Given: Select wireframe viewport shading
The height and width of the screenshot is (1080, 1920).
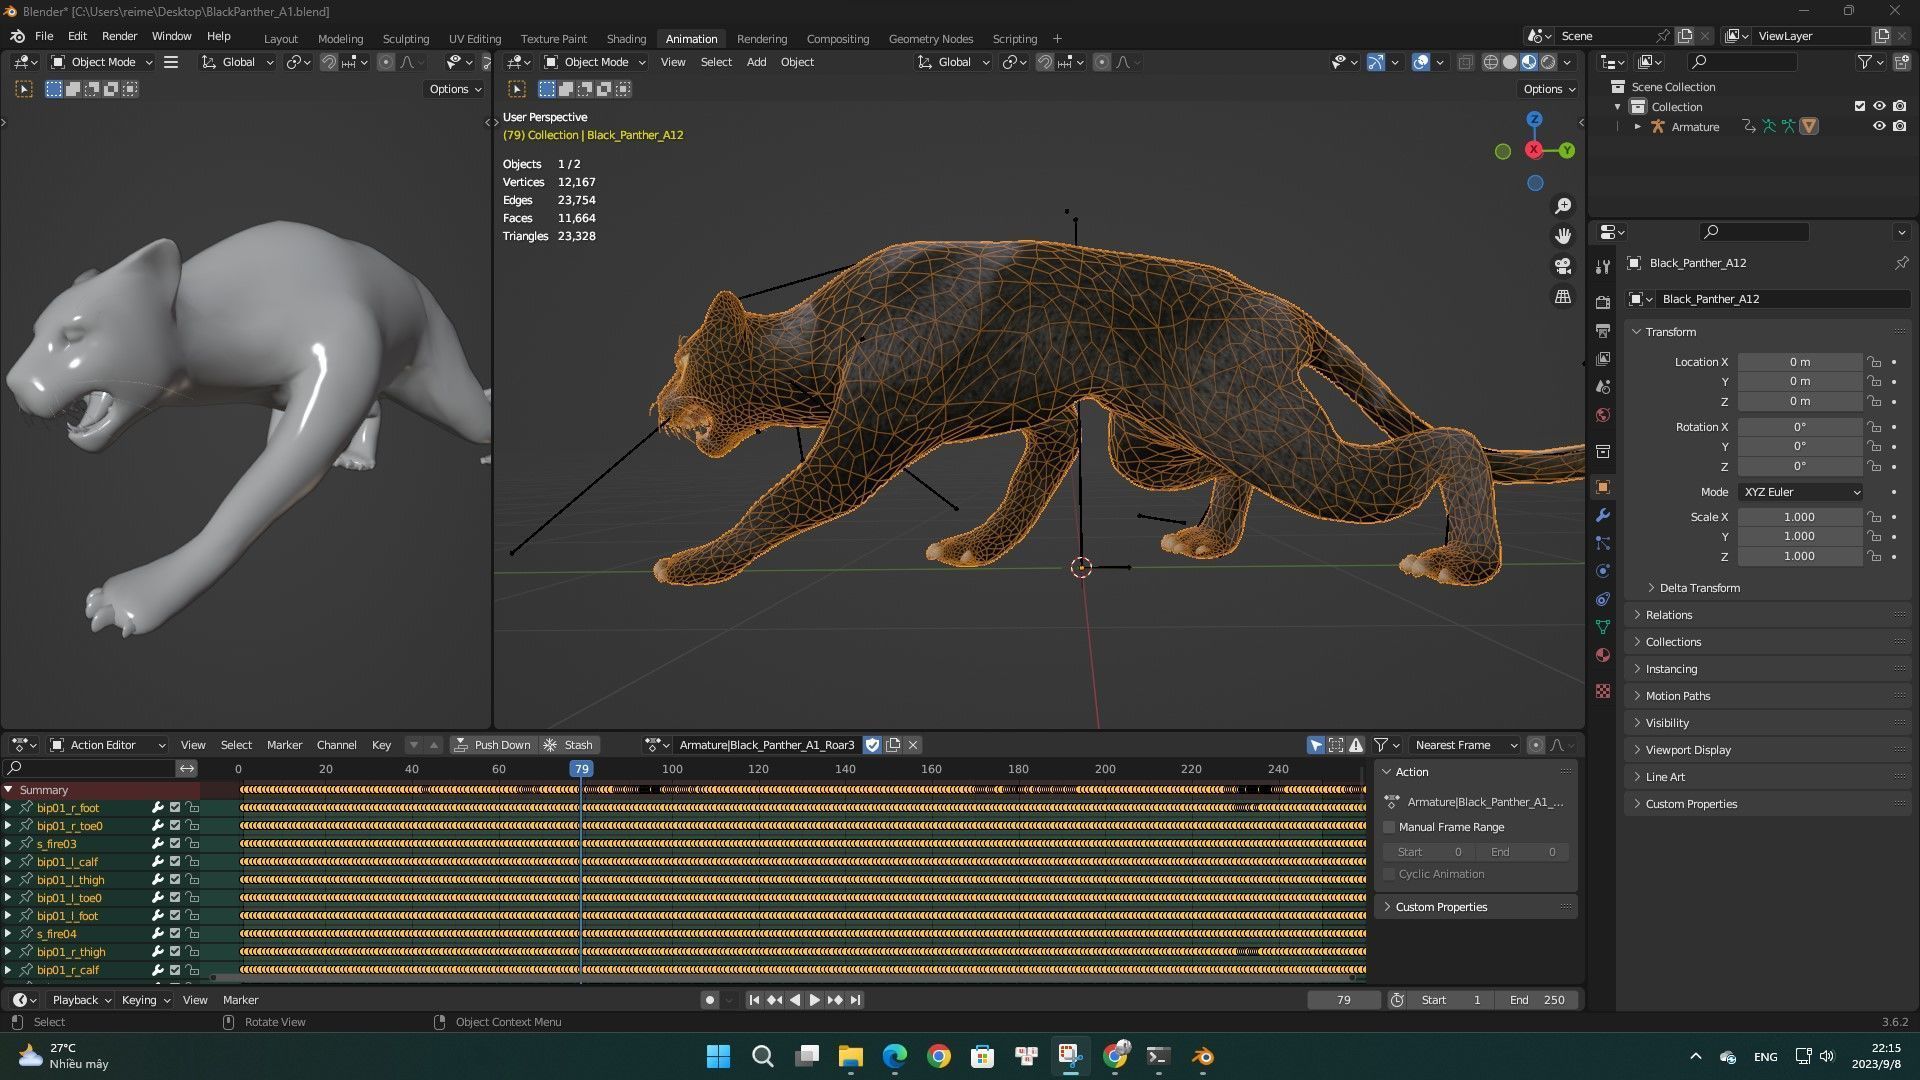Looking at the screenshot, I should coord(1490,62).
